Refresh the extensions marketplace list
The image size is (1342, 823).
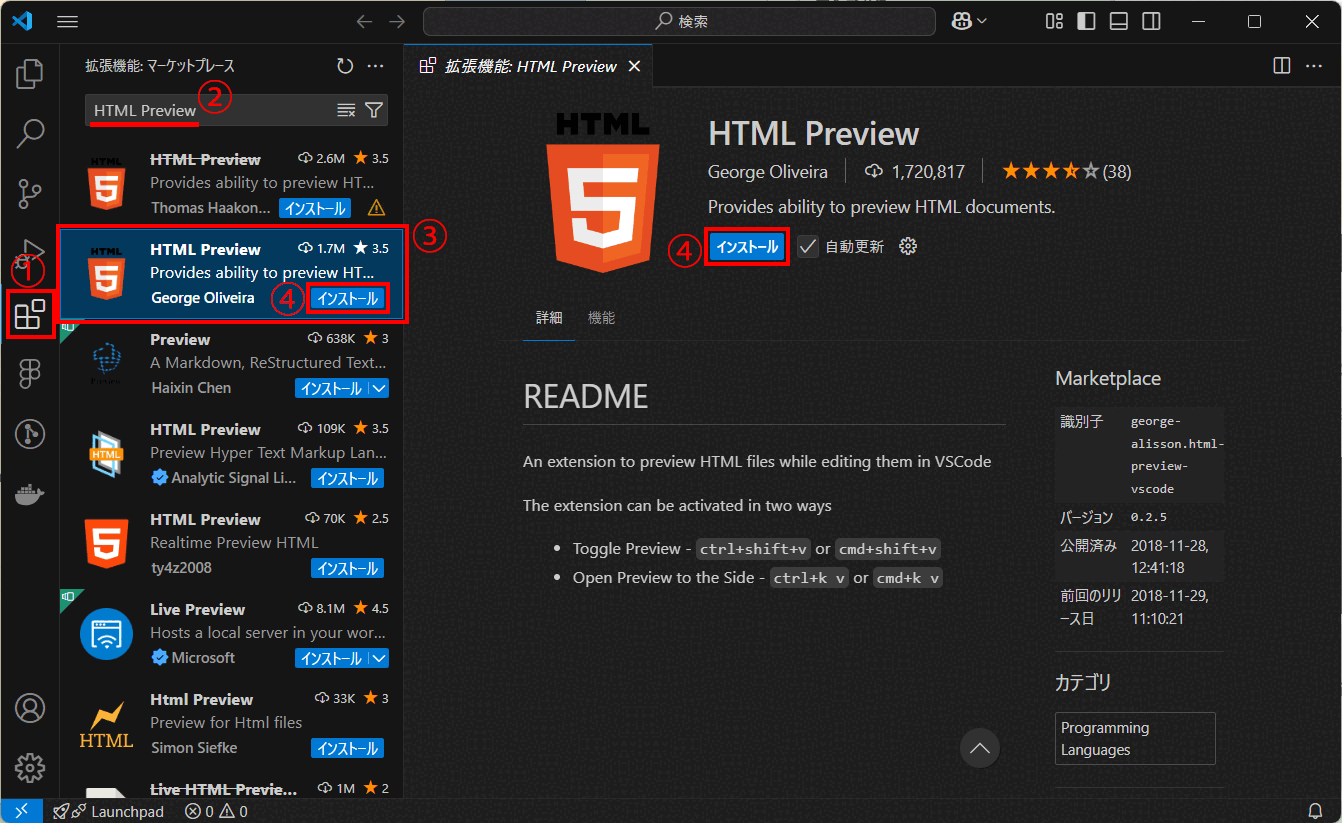click(x=344, y=66)
